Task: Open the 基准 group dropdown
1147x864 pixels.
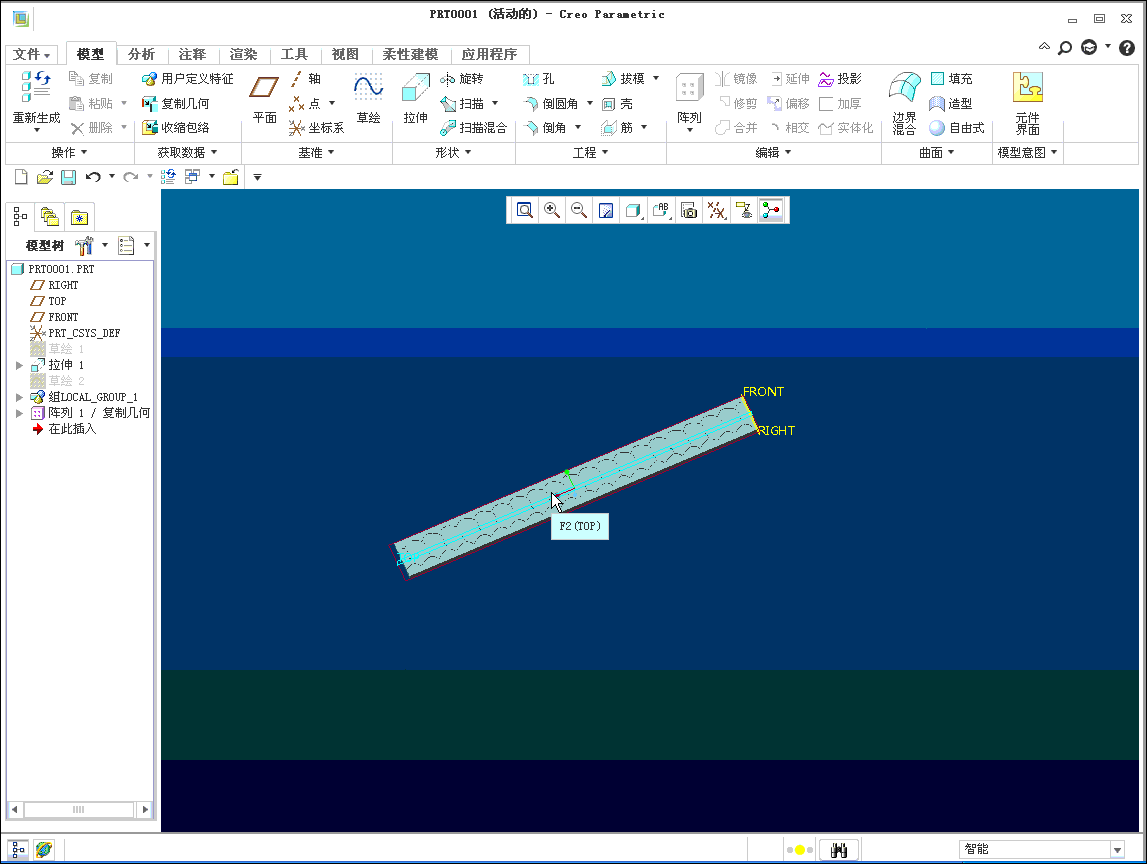Action: pos(317,152)
